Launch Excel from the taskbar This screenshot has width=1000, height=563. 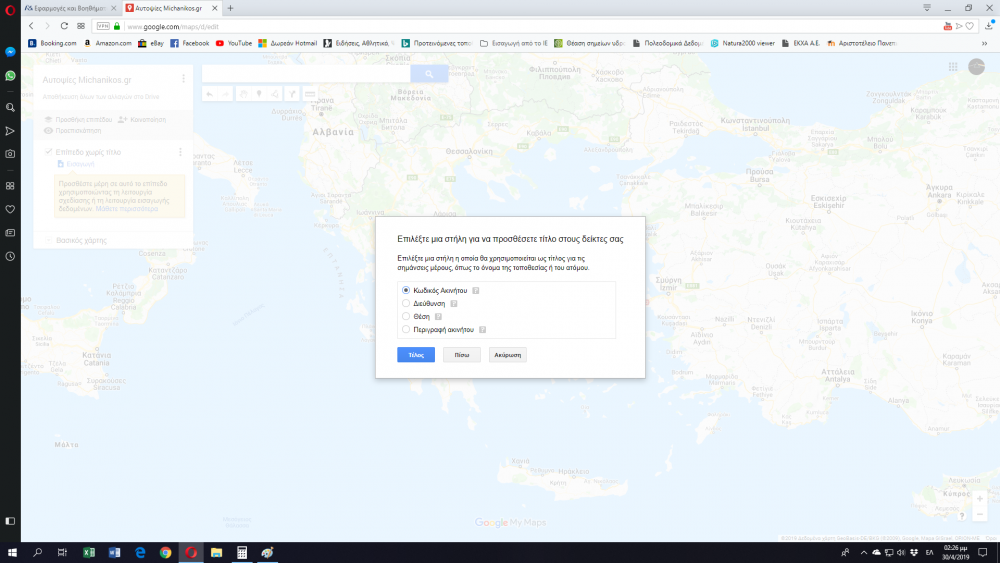coord(88,552)
